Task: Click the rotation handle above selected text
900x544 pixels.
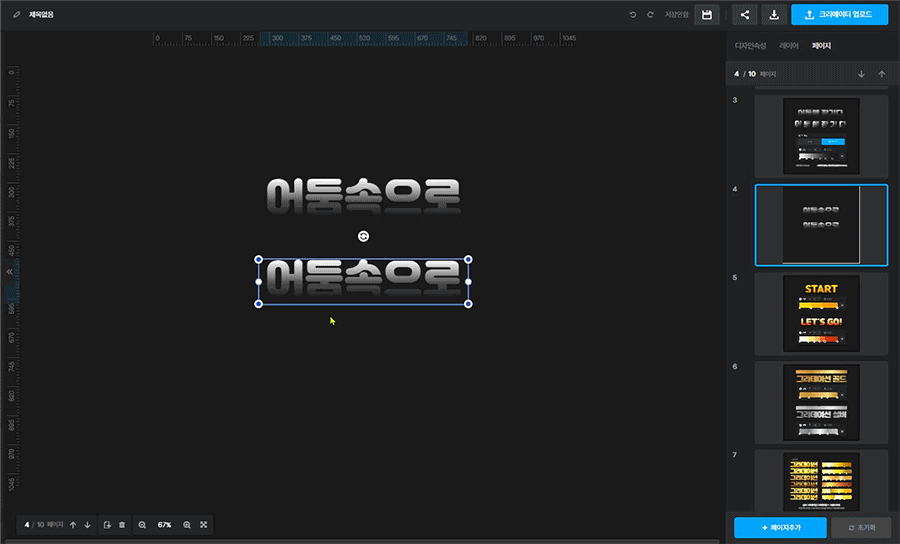Action: pos(363,236)
